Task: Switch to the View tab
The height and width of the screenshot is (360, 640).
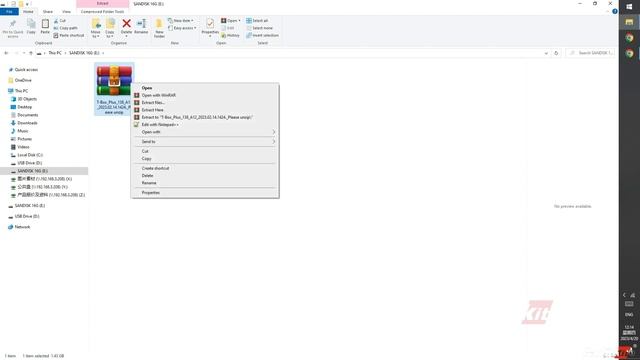Action: click(66, 11)
